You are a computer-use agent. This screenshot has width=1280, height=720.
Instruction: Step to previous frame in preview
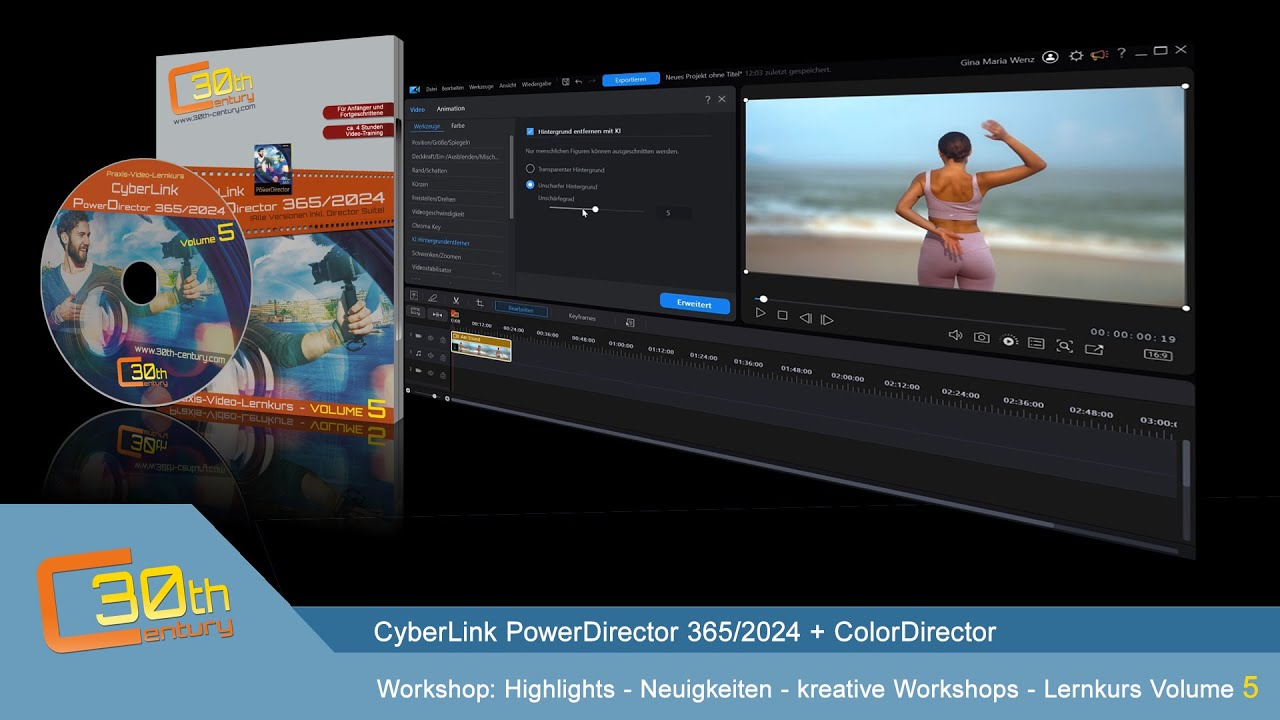pyautogui.click(x=806, y=318)
